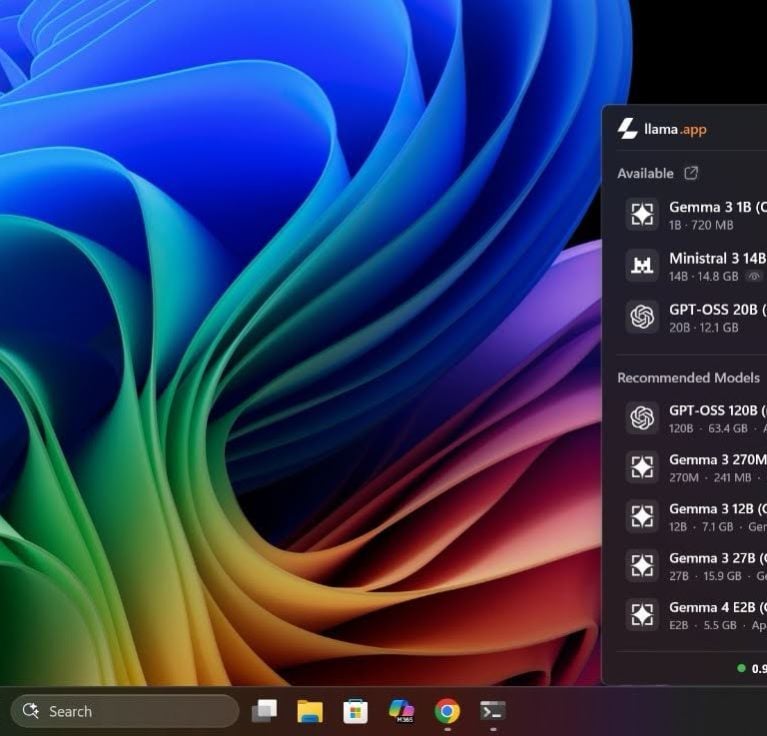Click the llama.app logo icon
This screenshot has width=767, height=736.
[x=627, y=129]
